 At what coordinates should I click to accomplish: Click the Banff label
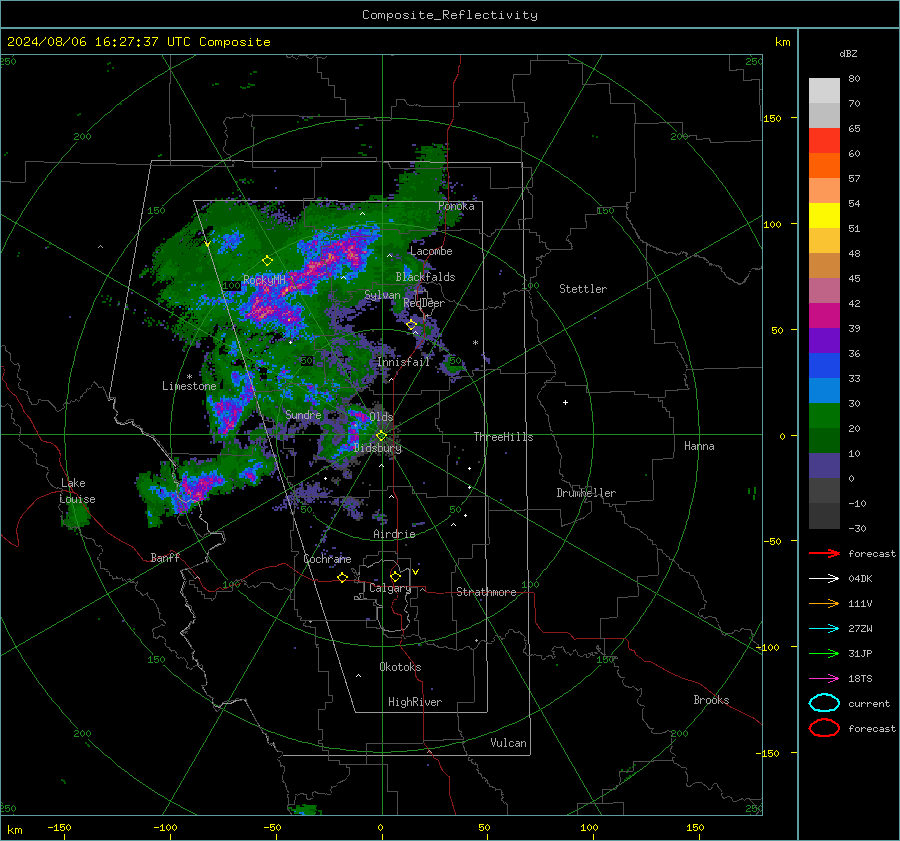pos(165,558)
